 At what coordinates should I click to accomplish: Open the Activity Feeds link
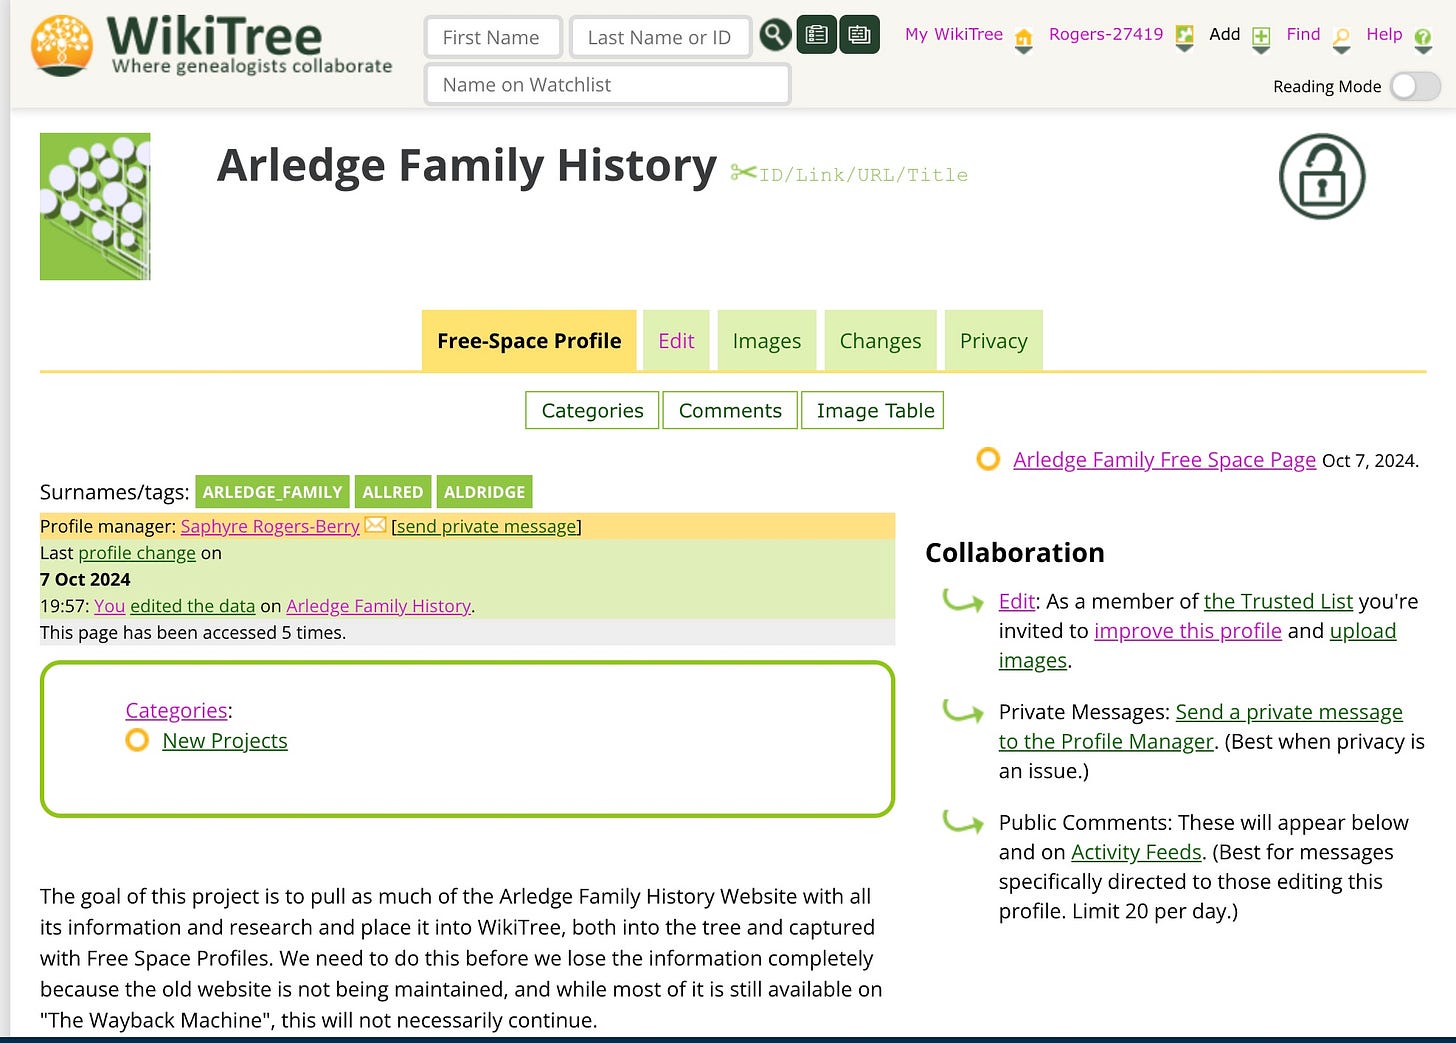pyautogui.click(x=1136, y=852)
